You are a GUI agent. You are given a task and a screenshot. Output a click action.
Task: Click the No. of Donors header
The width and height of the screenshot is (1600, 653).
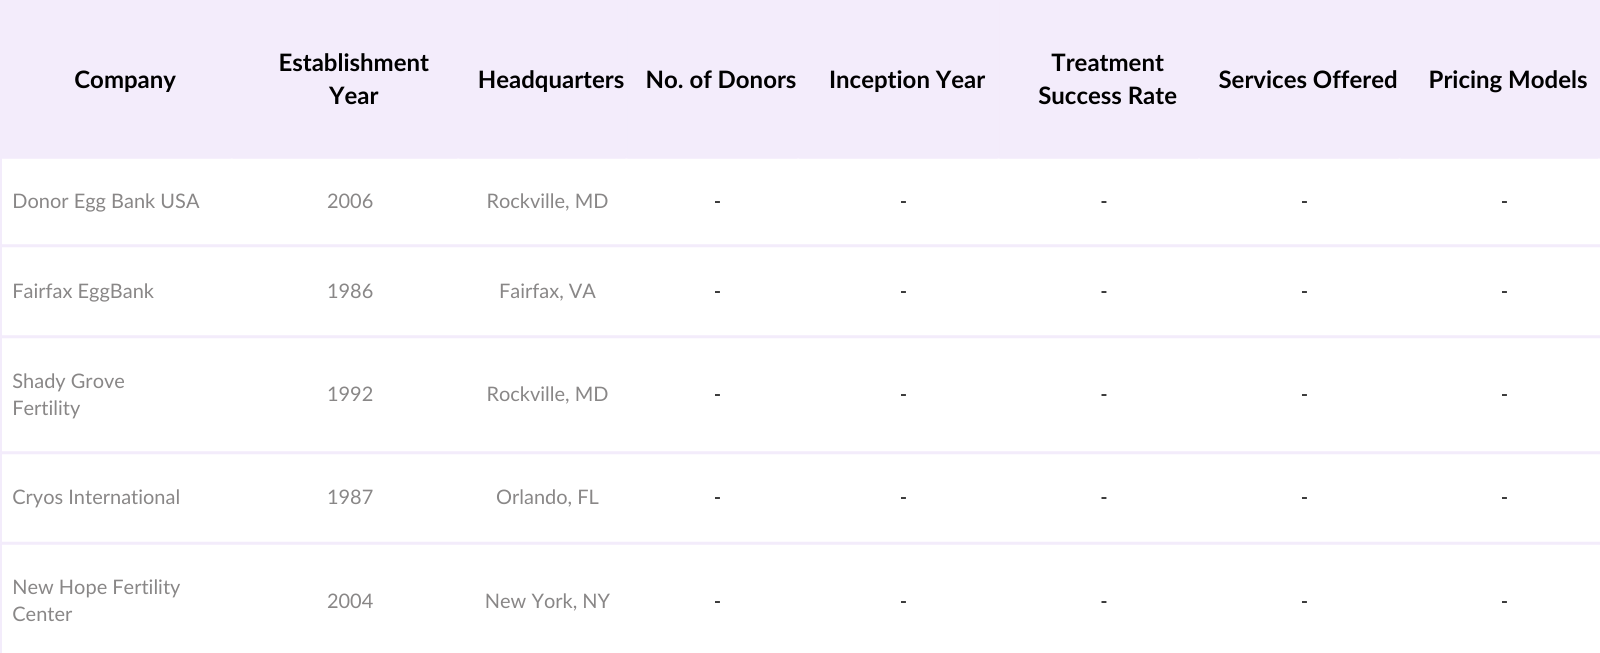720,80
